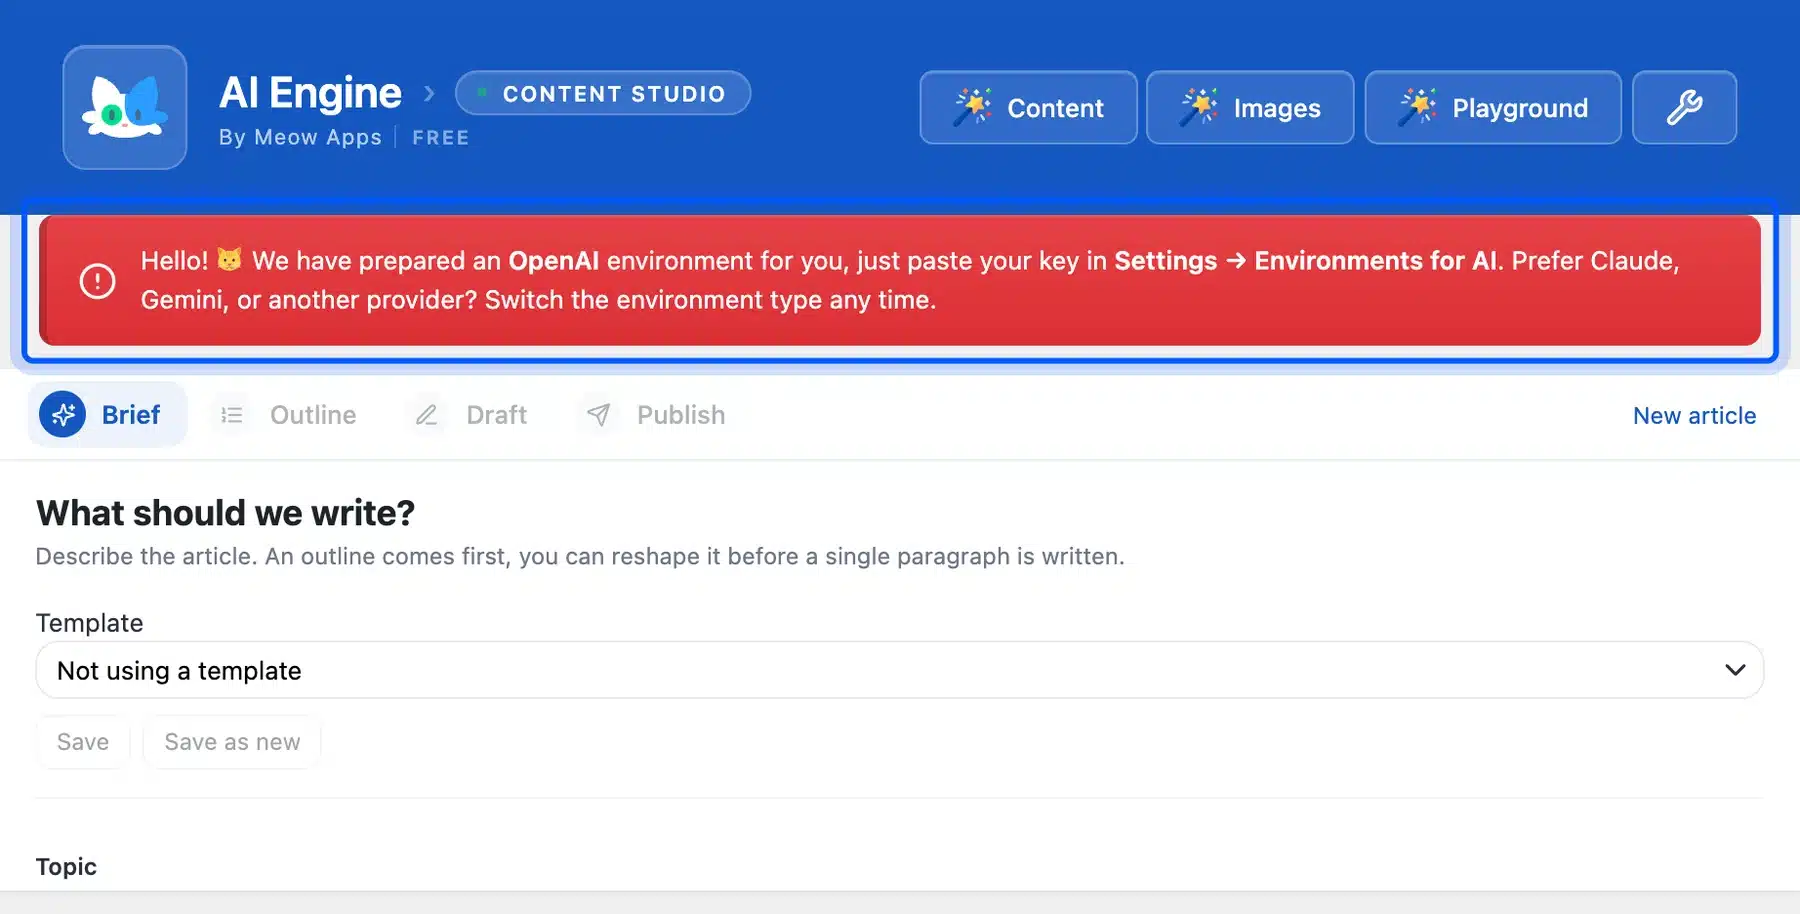
Task: Click the By Meow Apps text
Action: (x=300, y=137)
